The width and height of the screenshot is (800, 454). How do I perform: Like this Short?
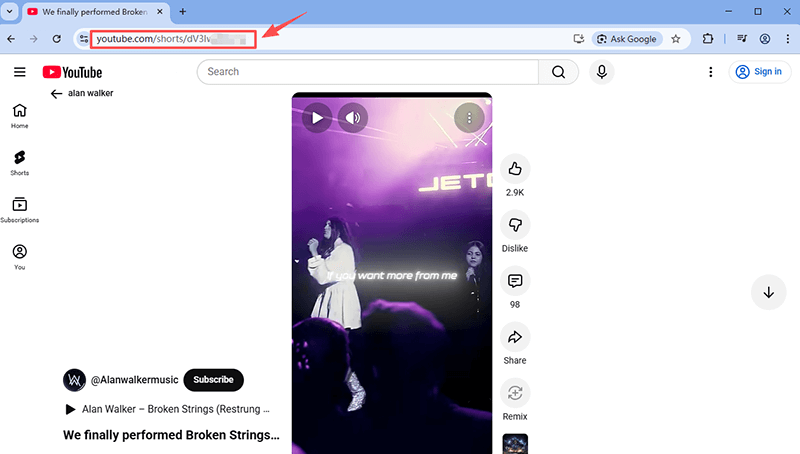[x=515, y=169]
